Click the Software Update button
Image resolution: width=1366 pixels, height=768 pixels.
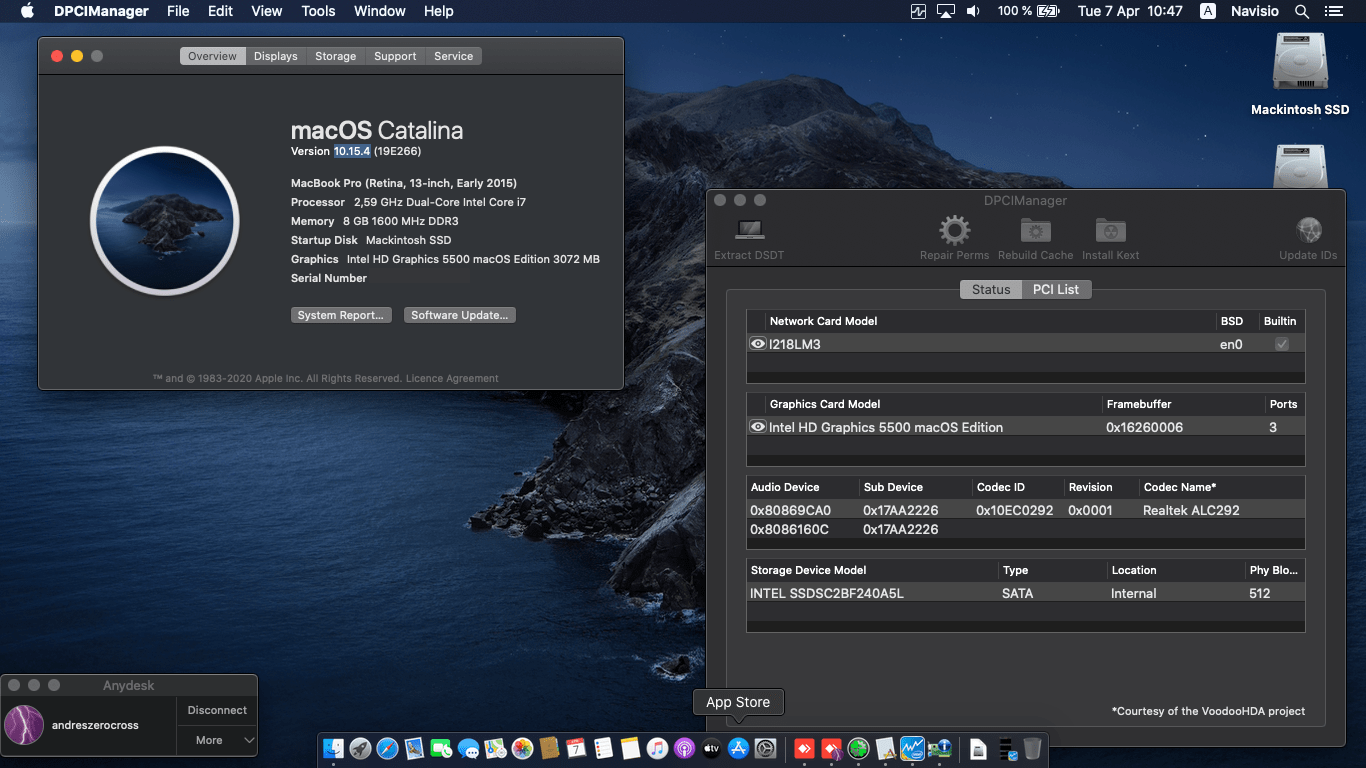[459, 314]
